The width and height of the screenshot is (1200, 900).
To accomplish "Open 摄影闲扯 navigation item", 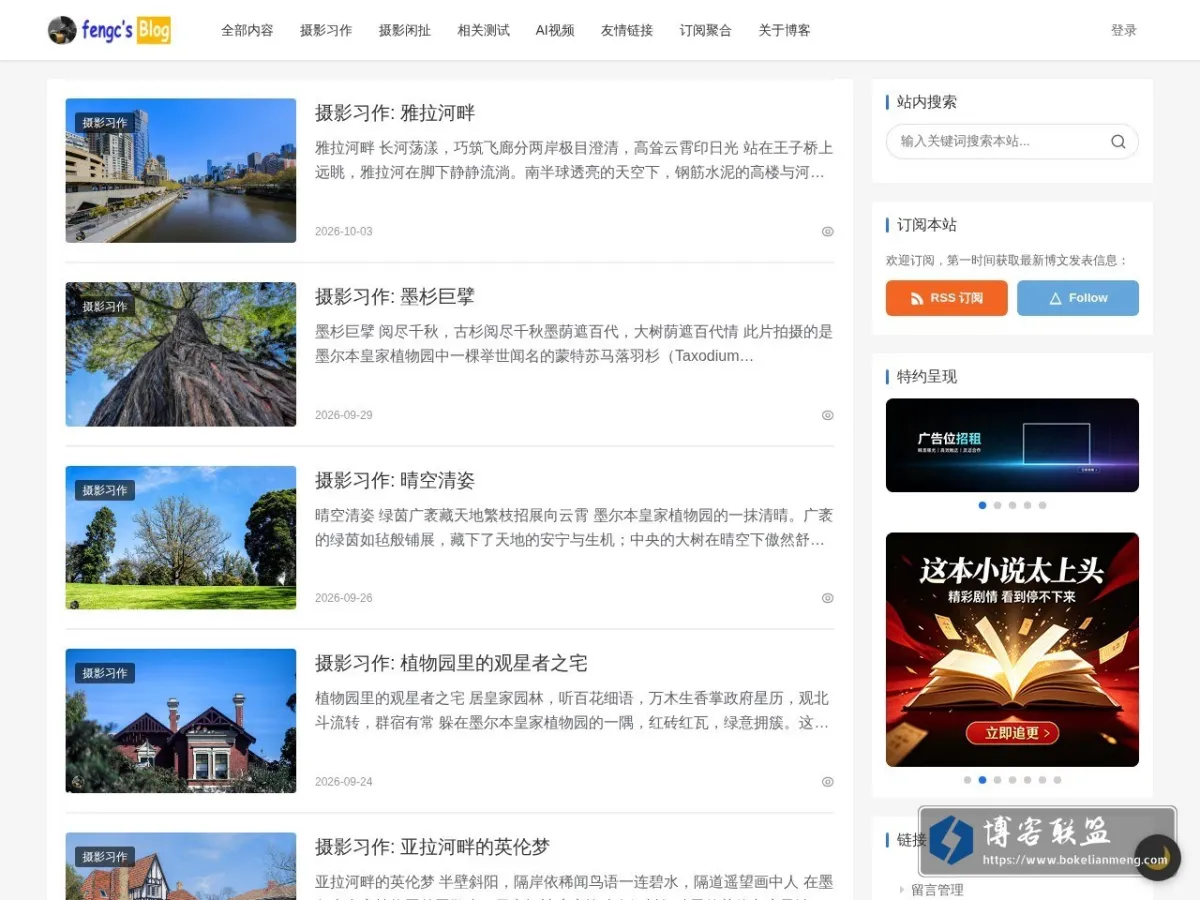I will 405,30.
